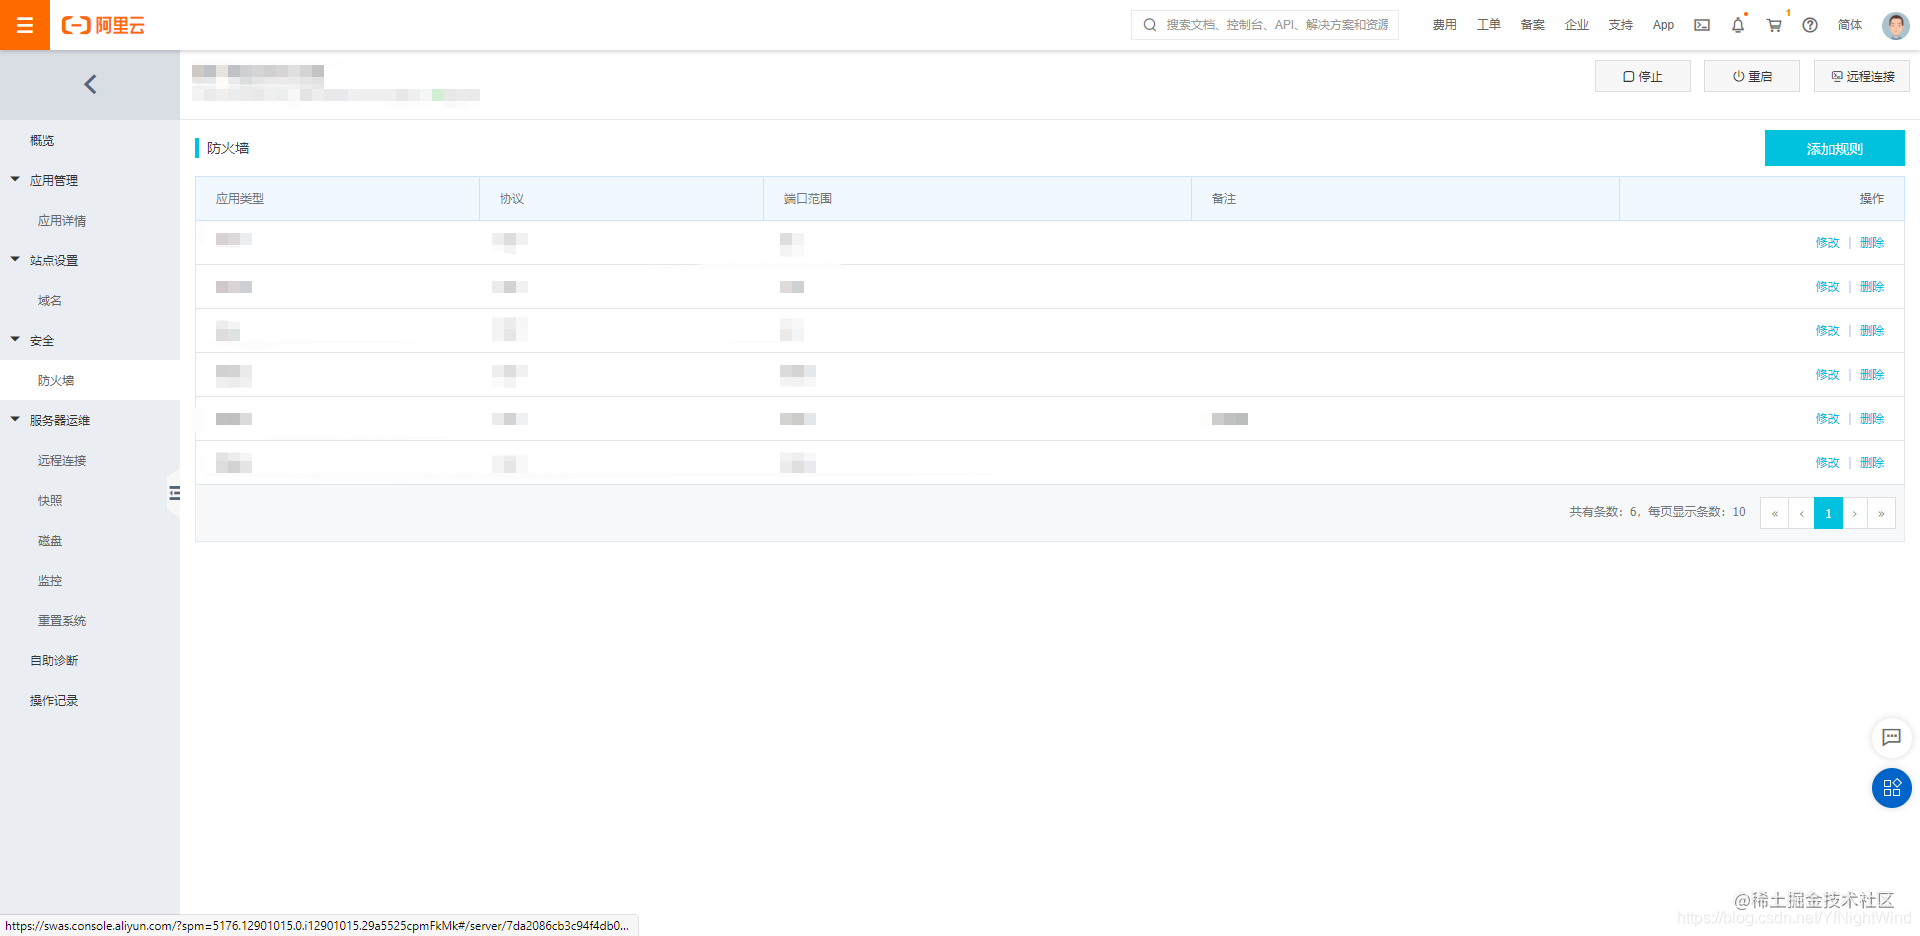The width and height of the screenshot is (1920, 936).
Task: Open 概览 in the sidebar
Action: pos(42,141)
